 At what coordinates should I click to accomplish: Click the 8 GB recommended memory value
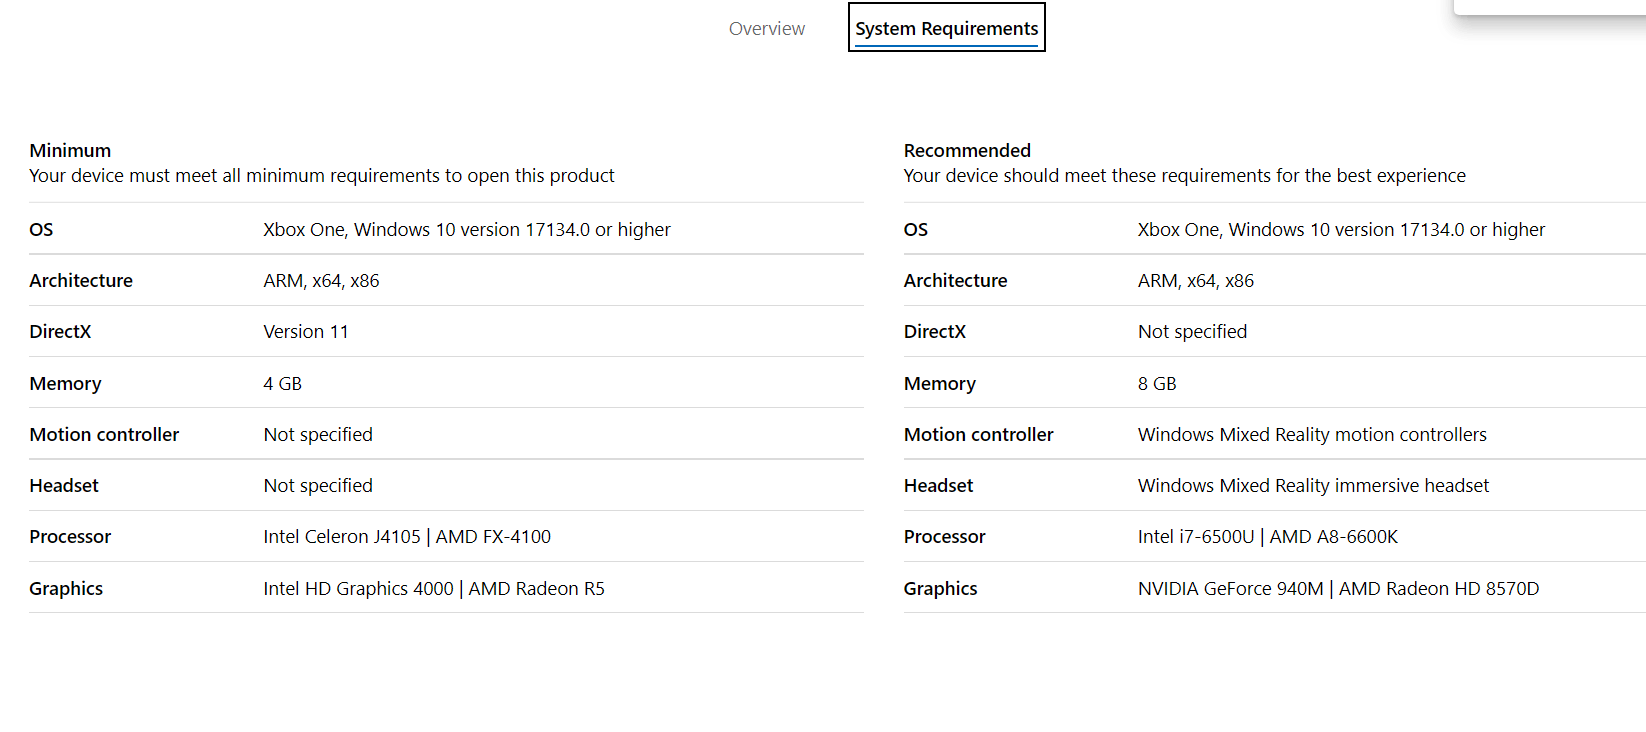(1157, 384)
